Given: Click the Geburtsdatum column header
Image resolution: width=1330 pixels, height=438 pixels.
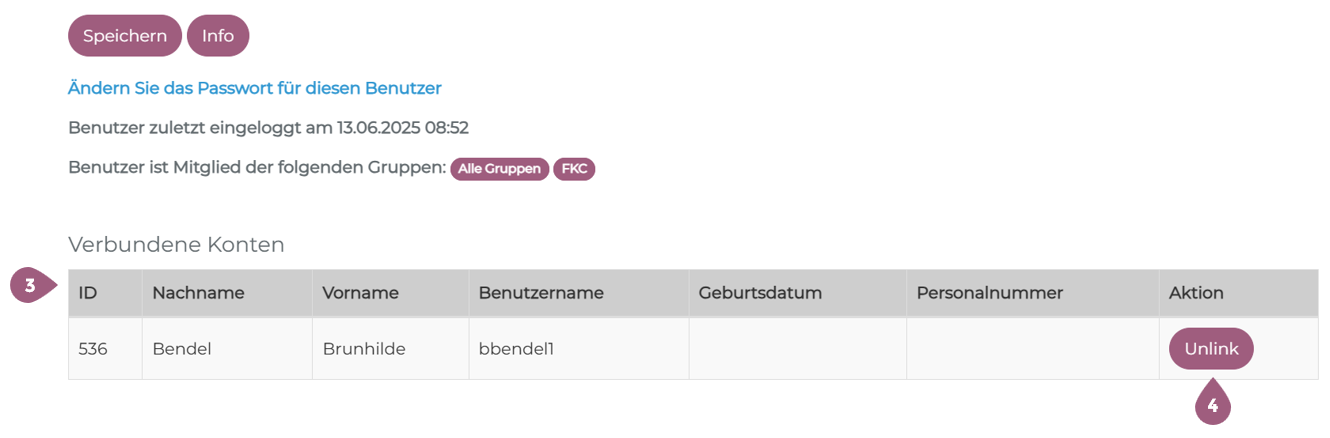Looking at the screenshot, I should [x=760, y=293].
